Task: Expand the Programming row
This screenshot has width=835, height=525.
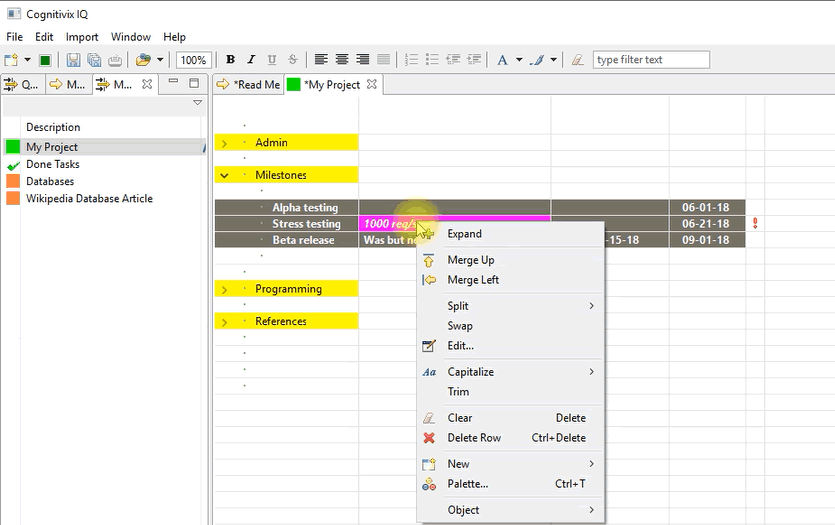Action: pos(224,290)
